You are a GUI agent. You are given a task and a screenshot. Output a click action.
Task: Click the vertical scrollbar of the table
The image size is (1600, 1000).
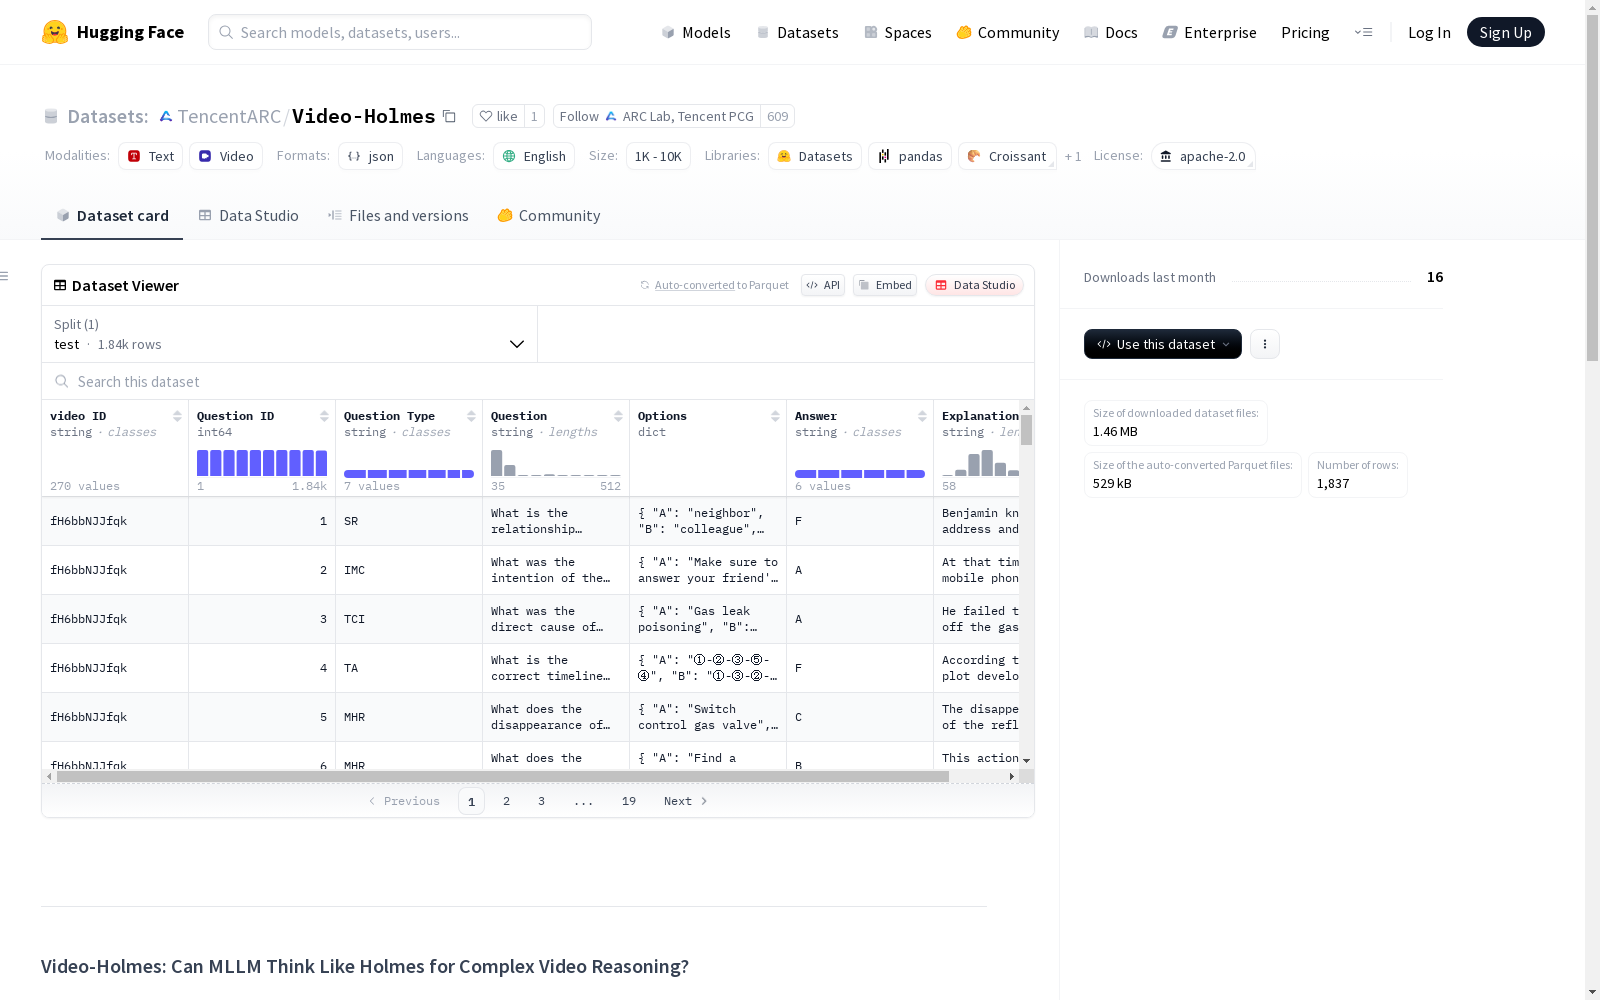click(x=1026, y=430)
